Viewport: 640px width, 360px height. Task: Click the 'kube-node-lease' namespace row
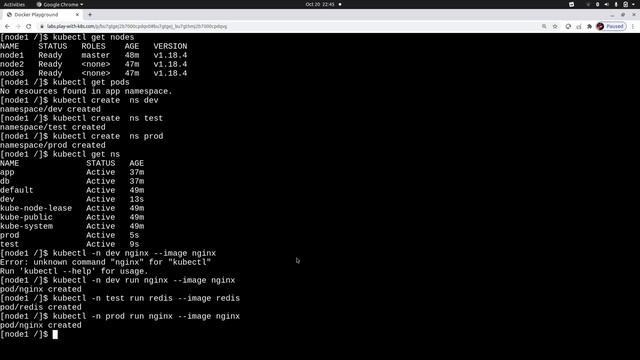[x=72, y=208]
